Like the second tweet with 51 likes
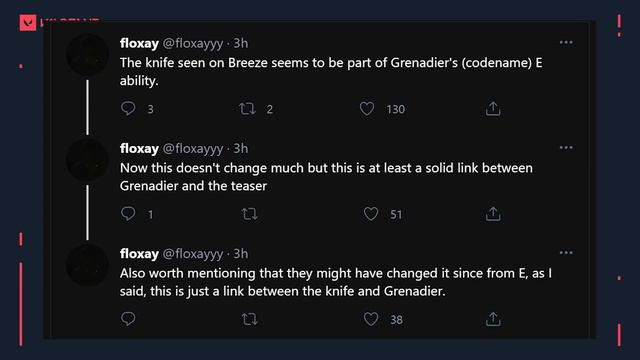The image size is (640, 360). click(371, 214)
